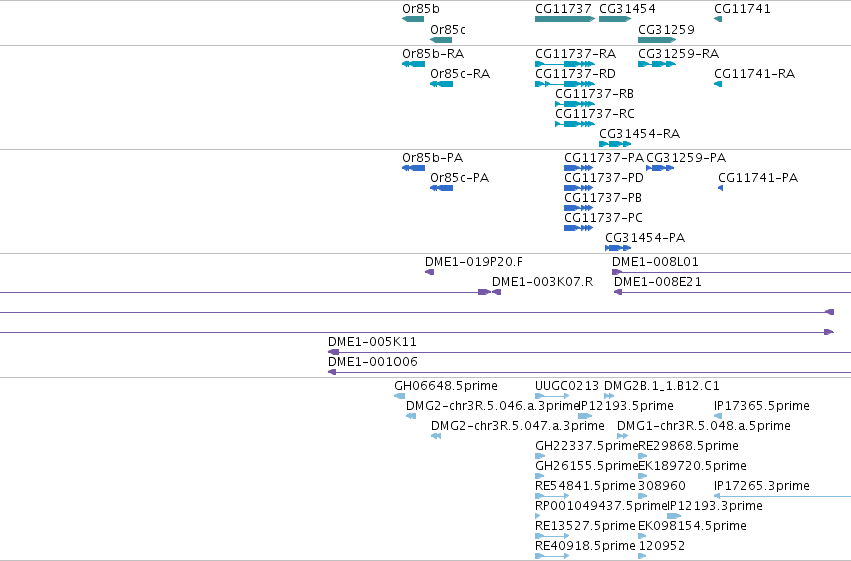This screenshot has width=851, height=561.
Task: Select EST label EK098154.5prime
Action: [x=692, y=527]
